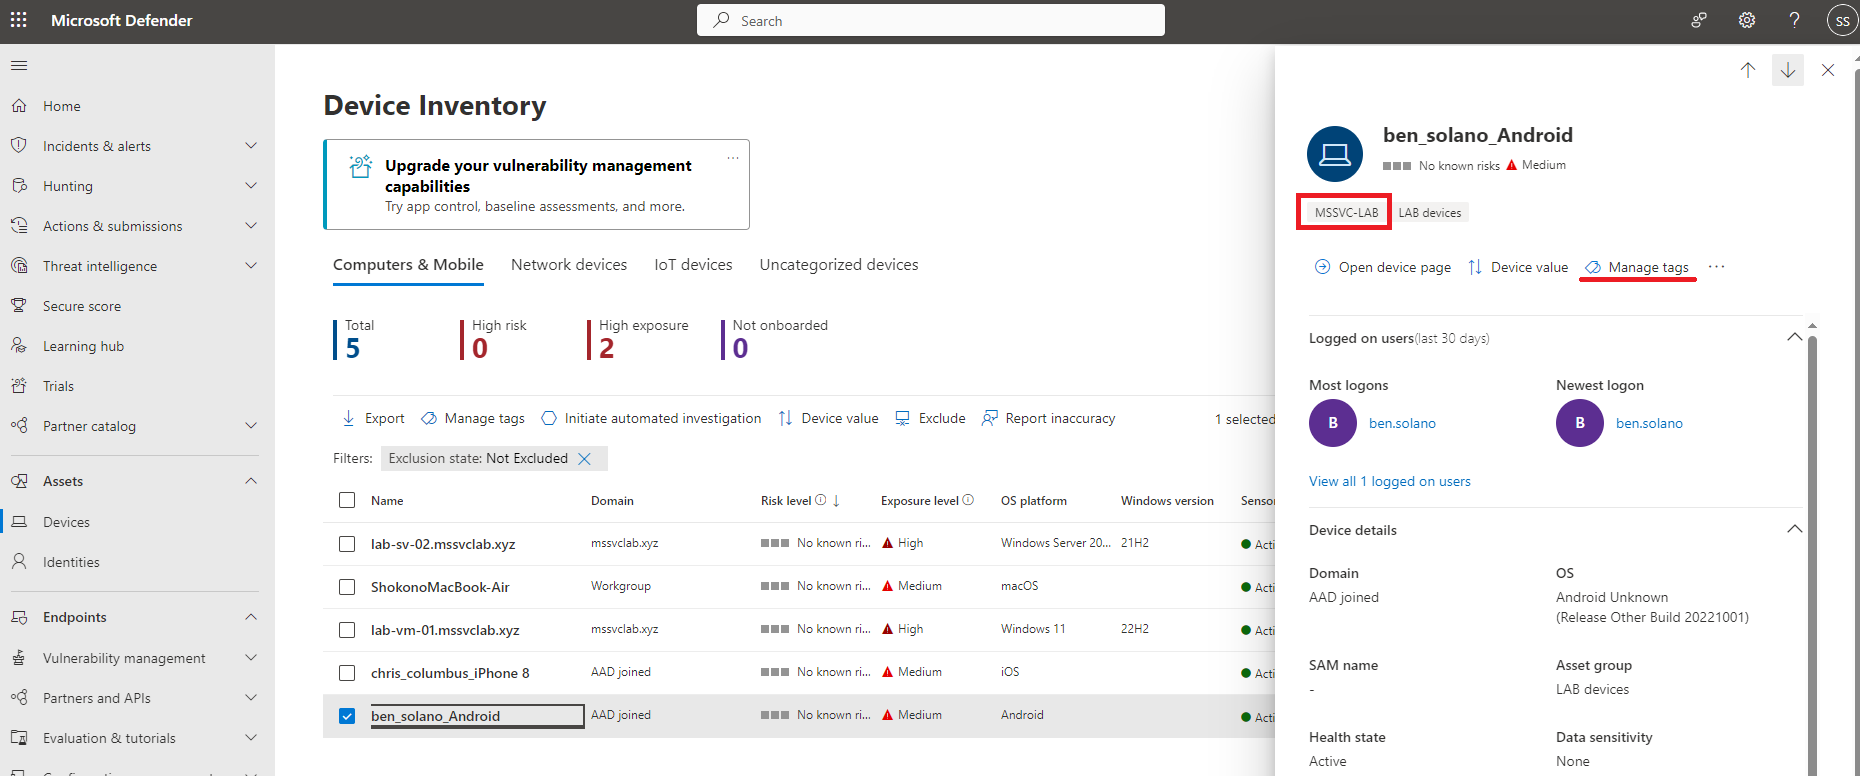Click the MSSVC-LAB tag
This screenshot has width=1860, height=776.
click(1346, 212)
